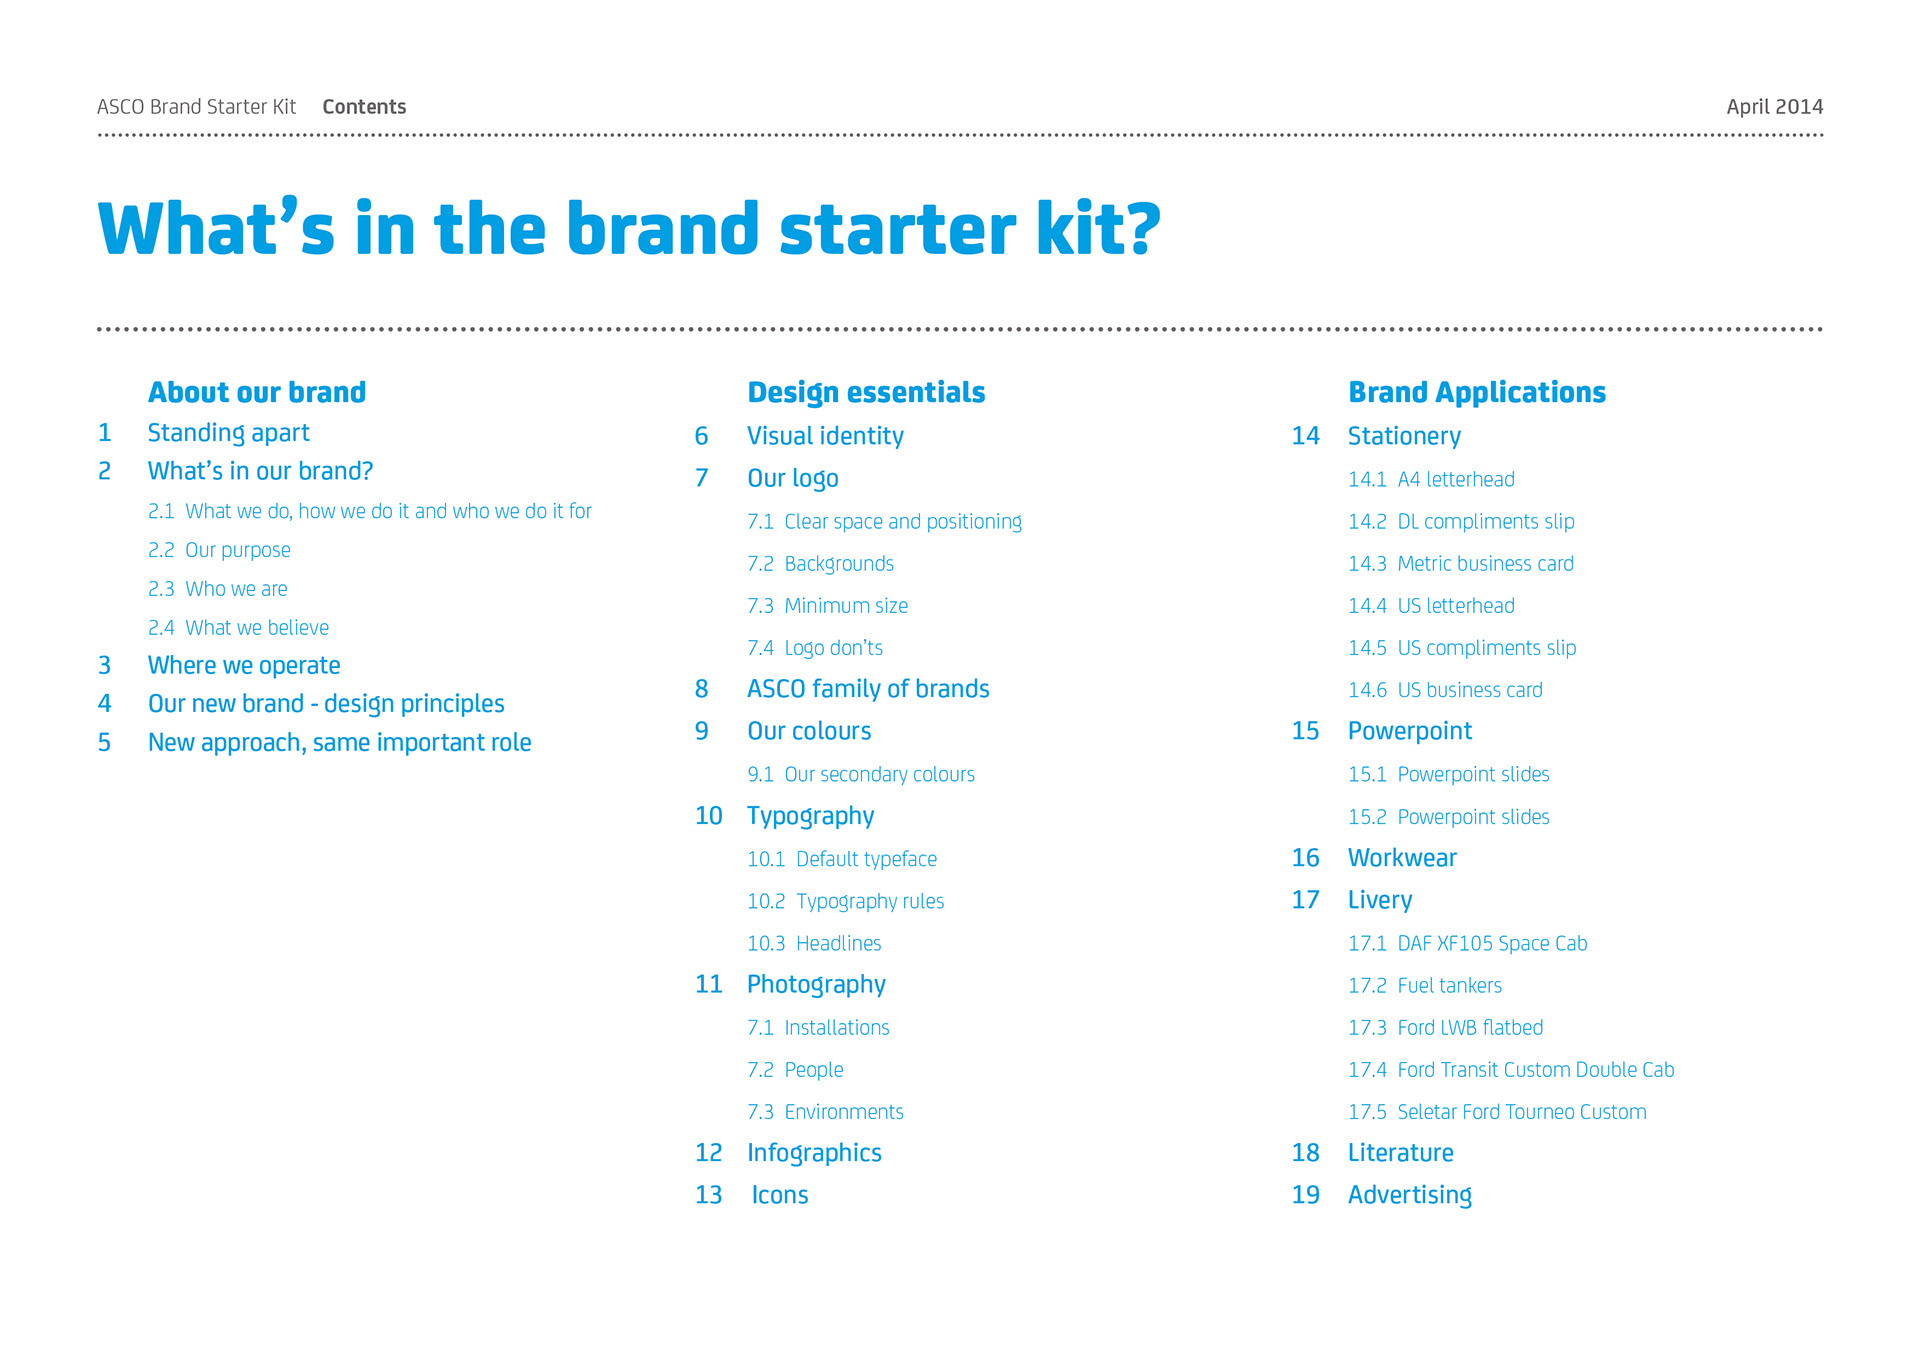Select the Photography section entry
Screen dimensions: 1920x1357
click(x=816, y=985)
